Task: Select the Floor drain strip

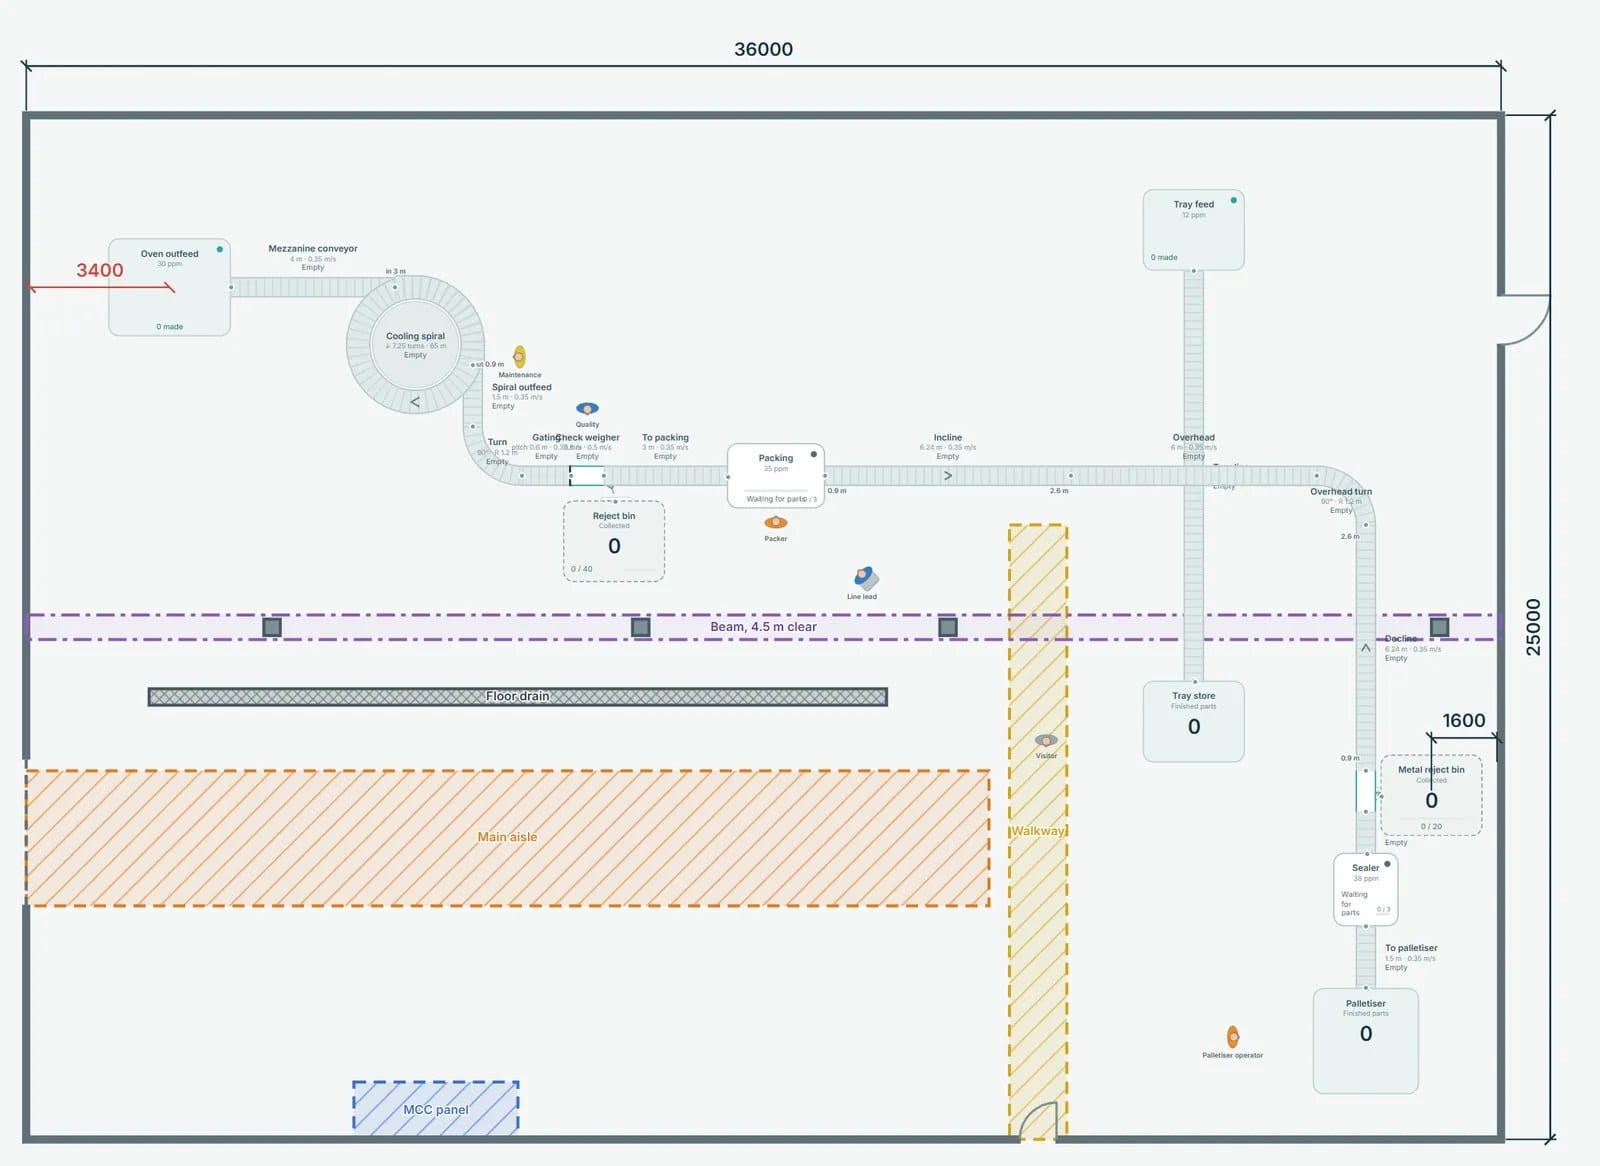Action: (x=518, y=696)
